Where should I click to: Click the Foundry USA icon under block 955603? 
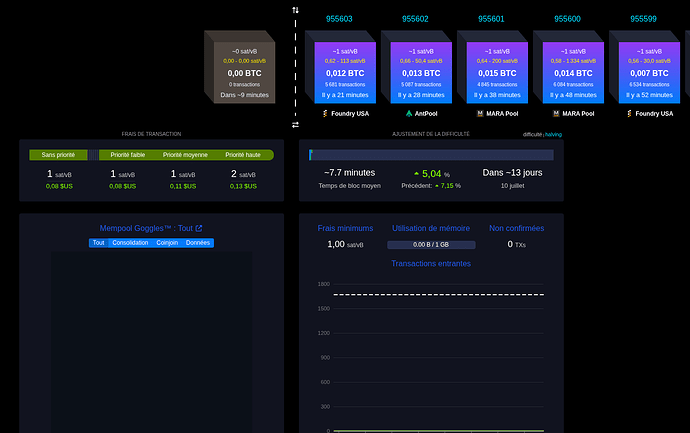click(x=325, y=114)
